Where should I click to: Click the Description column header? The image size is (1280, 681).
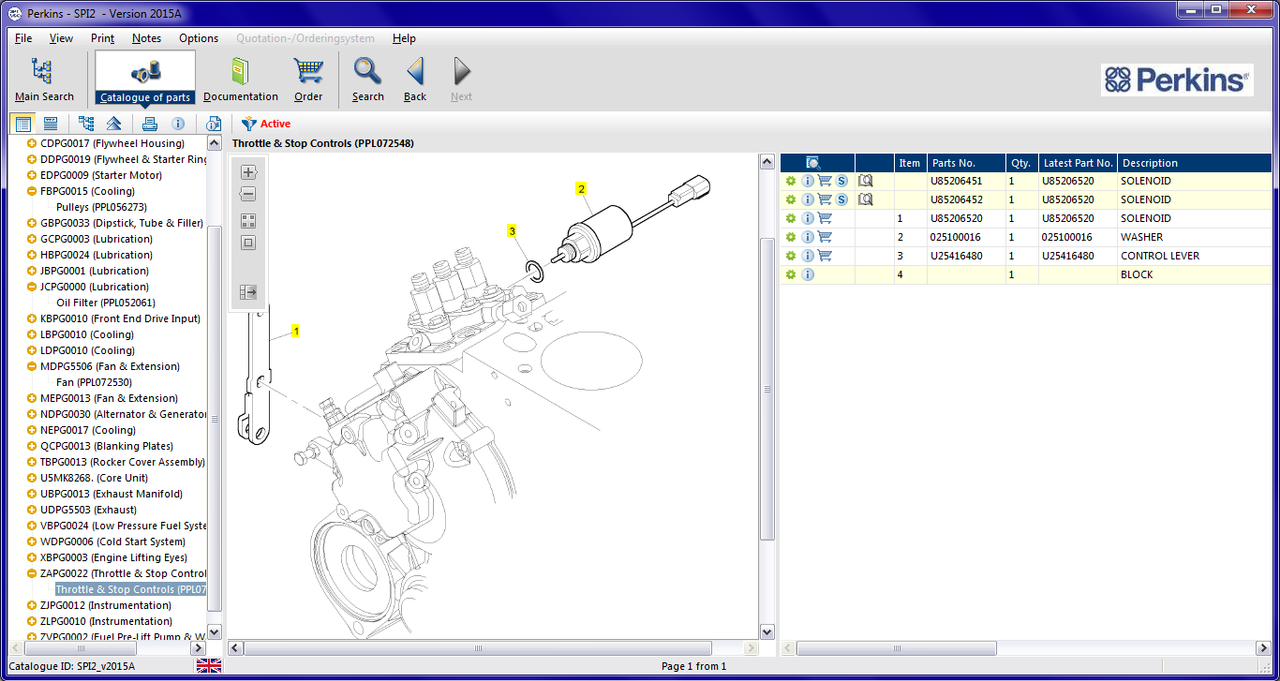pyautogui.click(x=1194, y=163)
